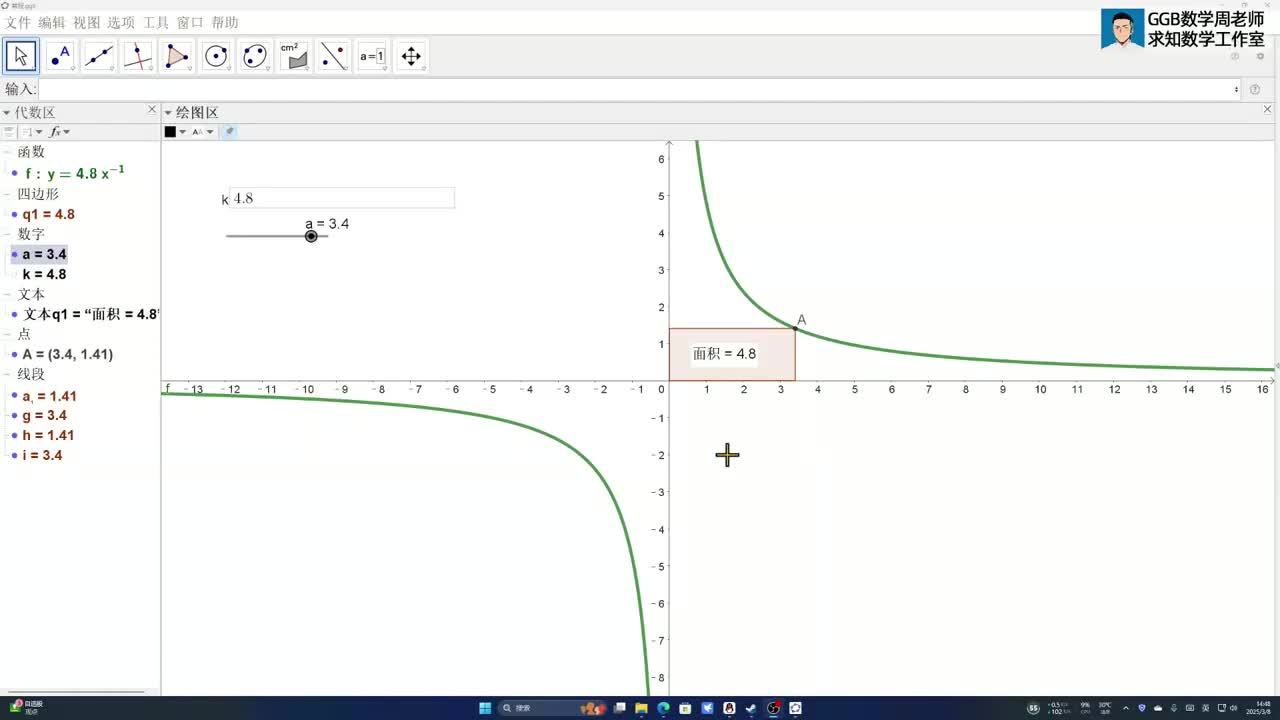
Task: Open the Windows Start menu
Action: tap(485, 708)
